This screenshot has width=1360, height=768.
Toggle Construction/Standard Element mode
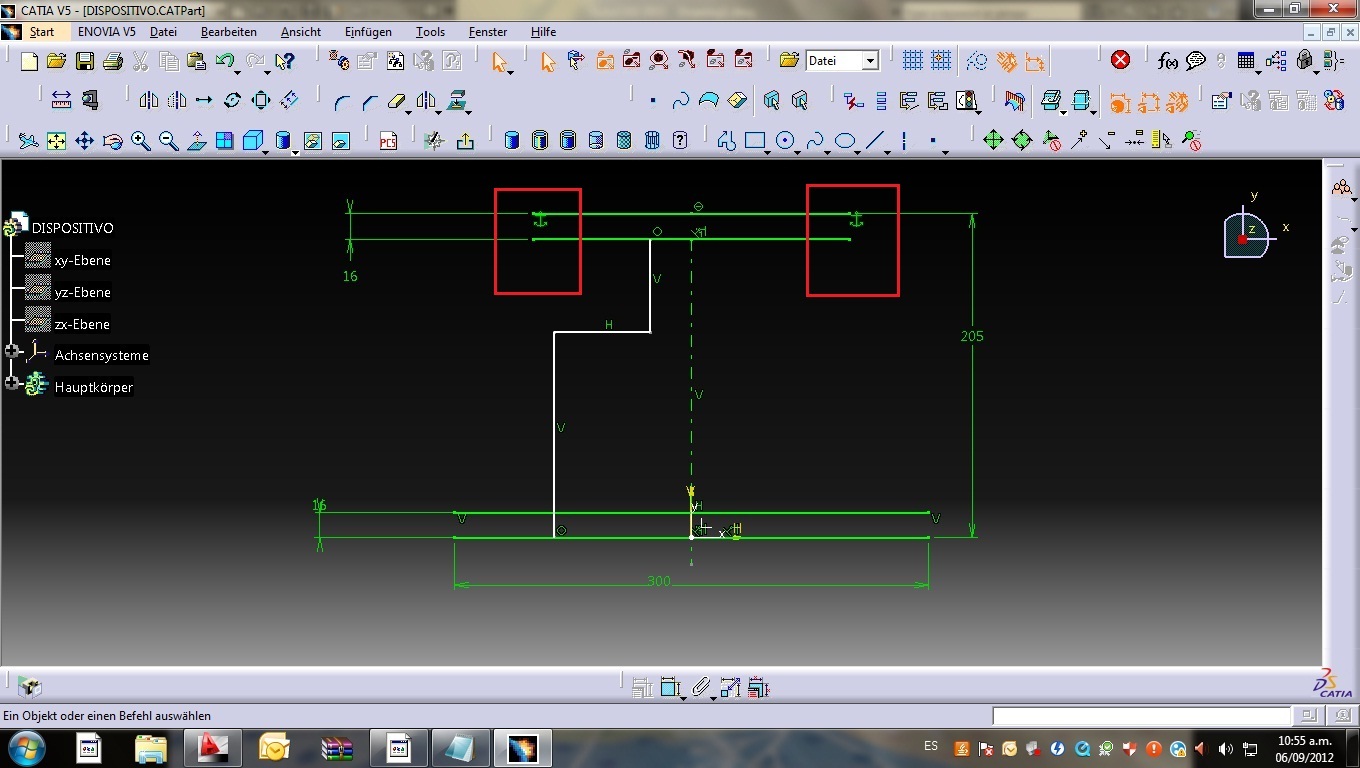pyautogui.click(x=977, y=61)
